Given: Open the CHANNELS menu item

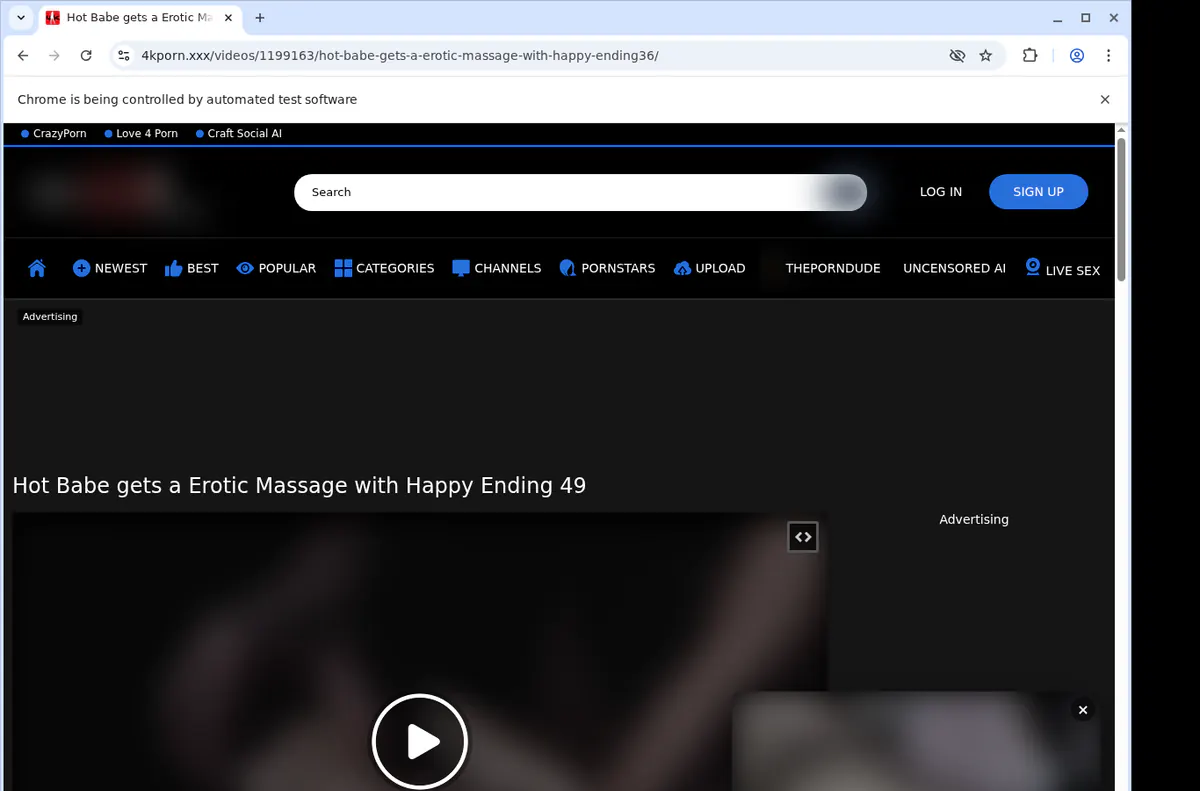Looking at the screenshot, I should 496,268.
